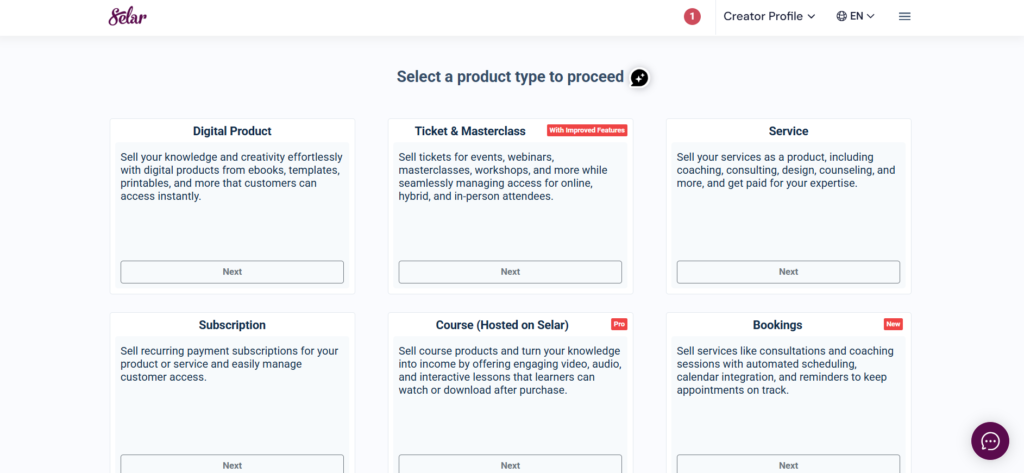1024x473 pixels.
Task: Select the Digital Product card title
Action: [232, 131]
